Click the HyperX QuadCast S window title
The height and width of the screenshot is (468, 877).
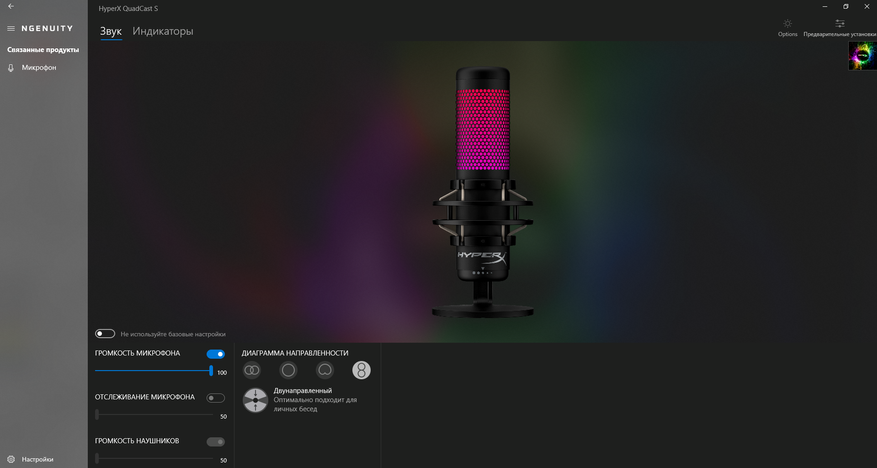pos(128,9)
